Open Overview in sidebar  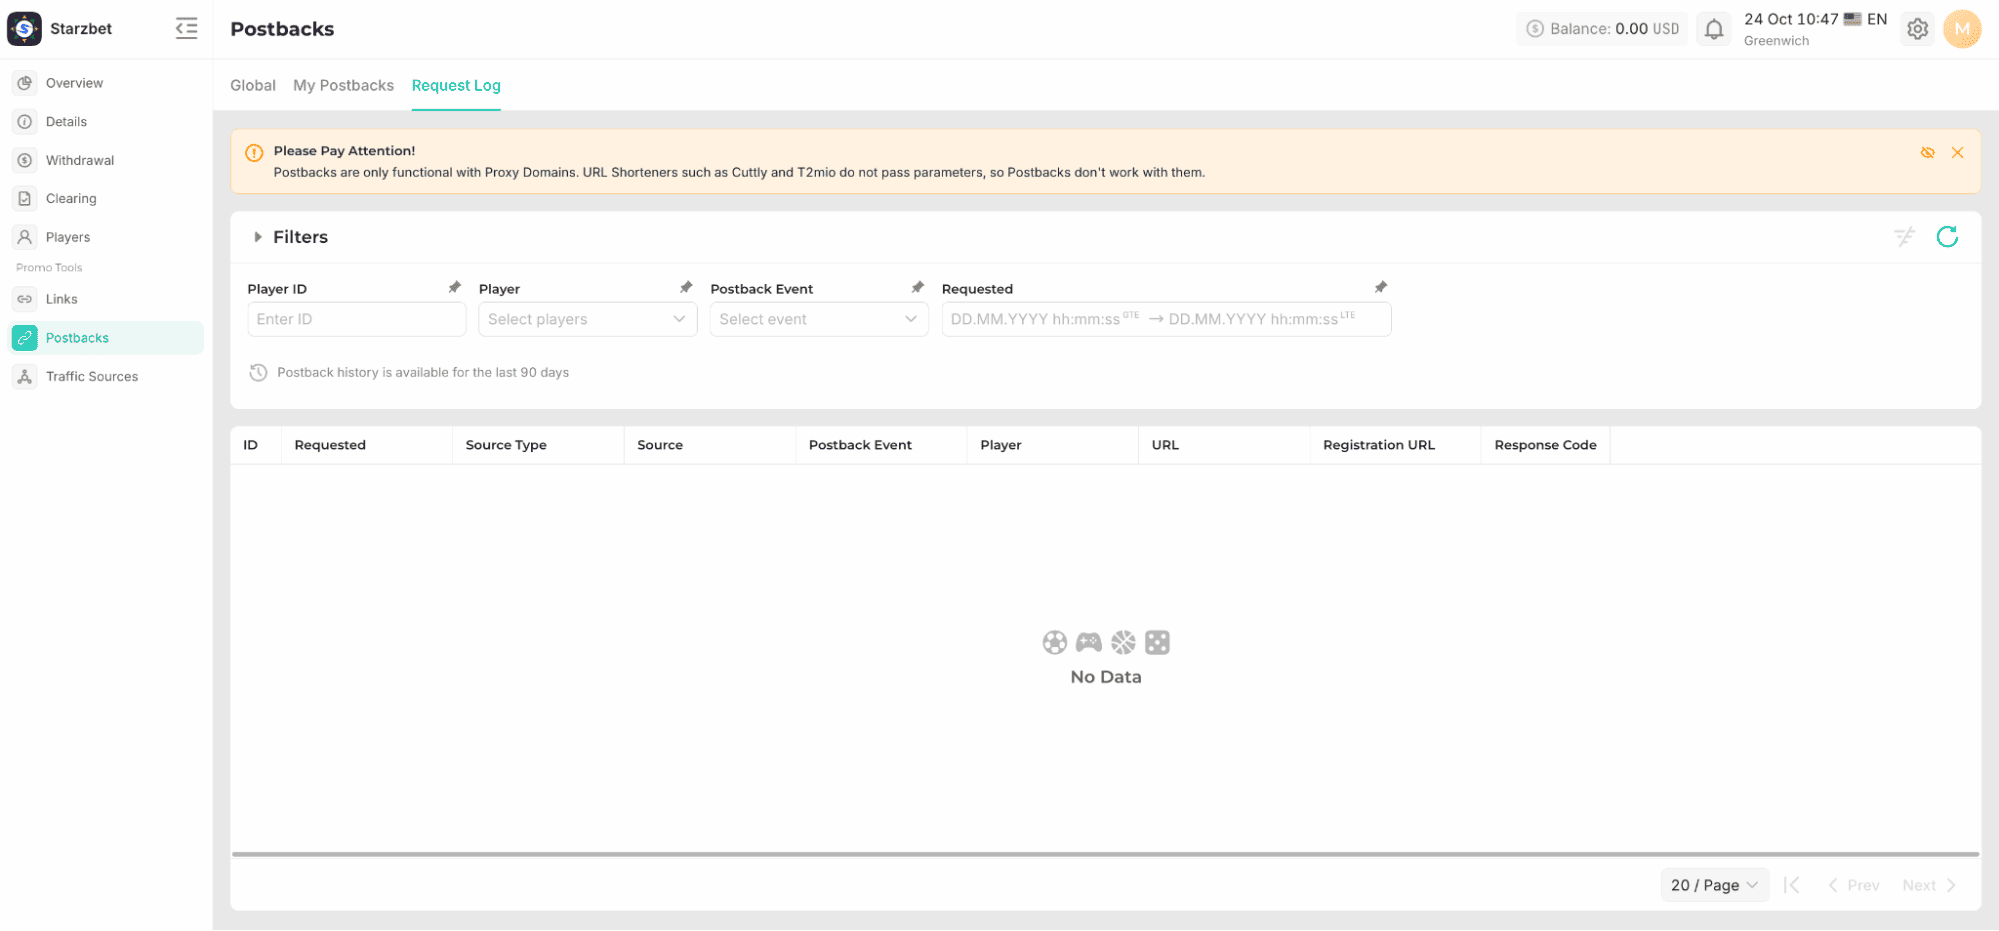(106, 83)
